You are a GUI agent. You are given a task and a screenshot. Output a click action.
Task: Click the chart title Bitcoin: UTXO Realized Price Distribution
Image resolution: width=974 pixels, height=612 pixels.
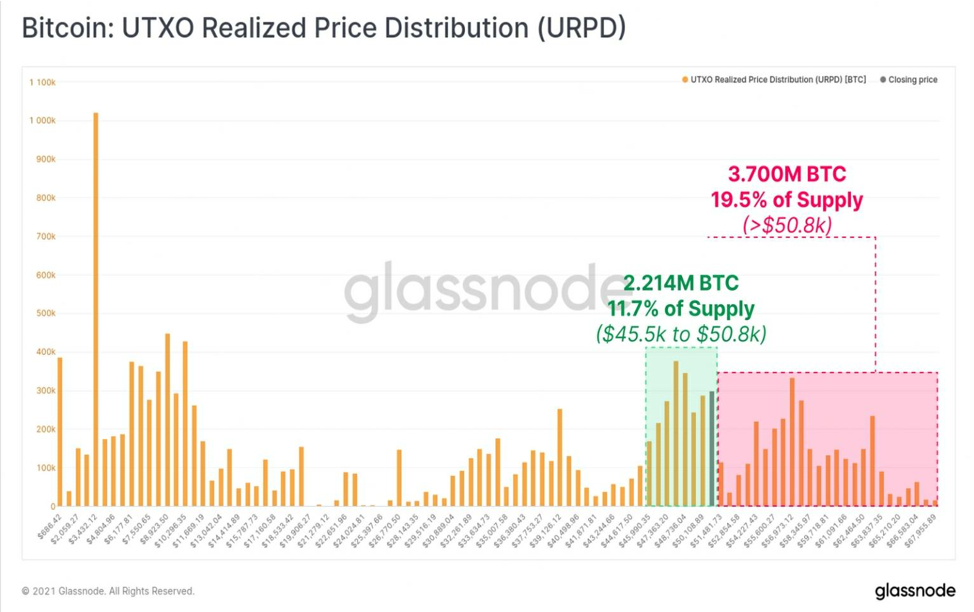(x=324, y=28)
